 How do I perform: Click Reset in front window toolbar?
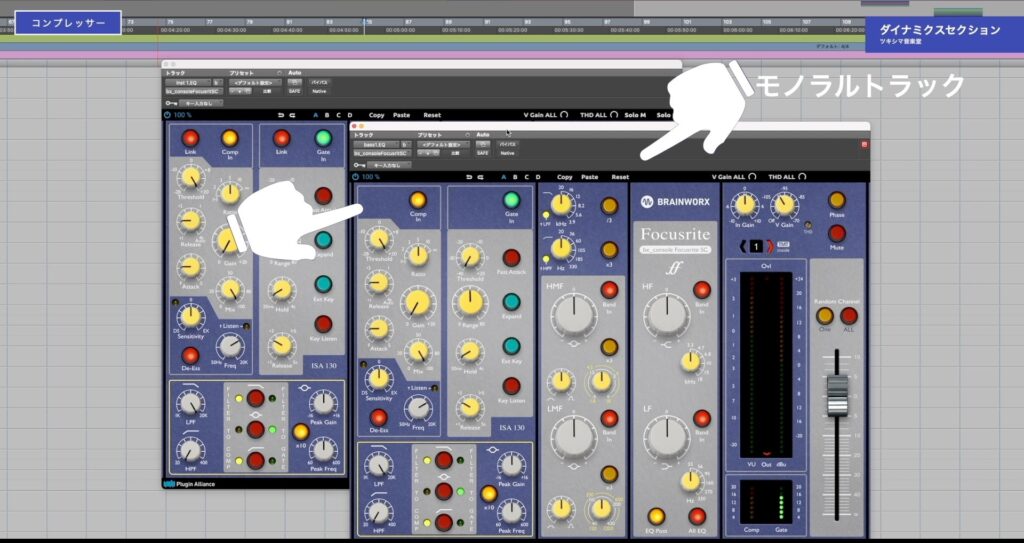(x=620, y=177)
